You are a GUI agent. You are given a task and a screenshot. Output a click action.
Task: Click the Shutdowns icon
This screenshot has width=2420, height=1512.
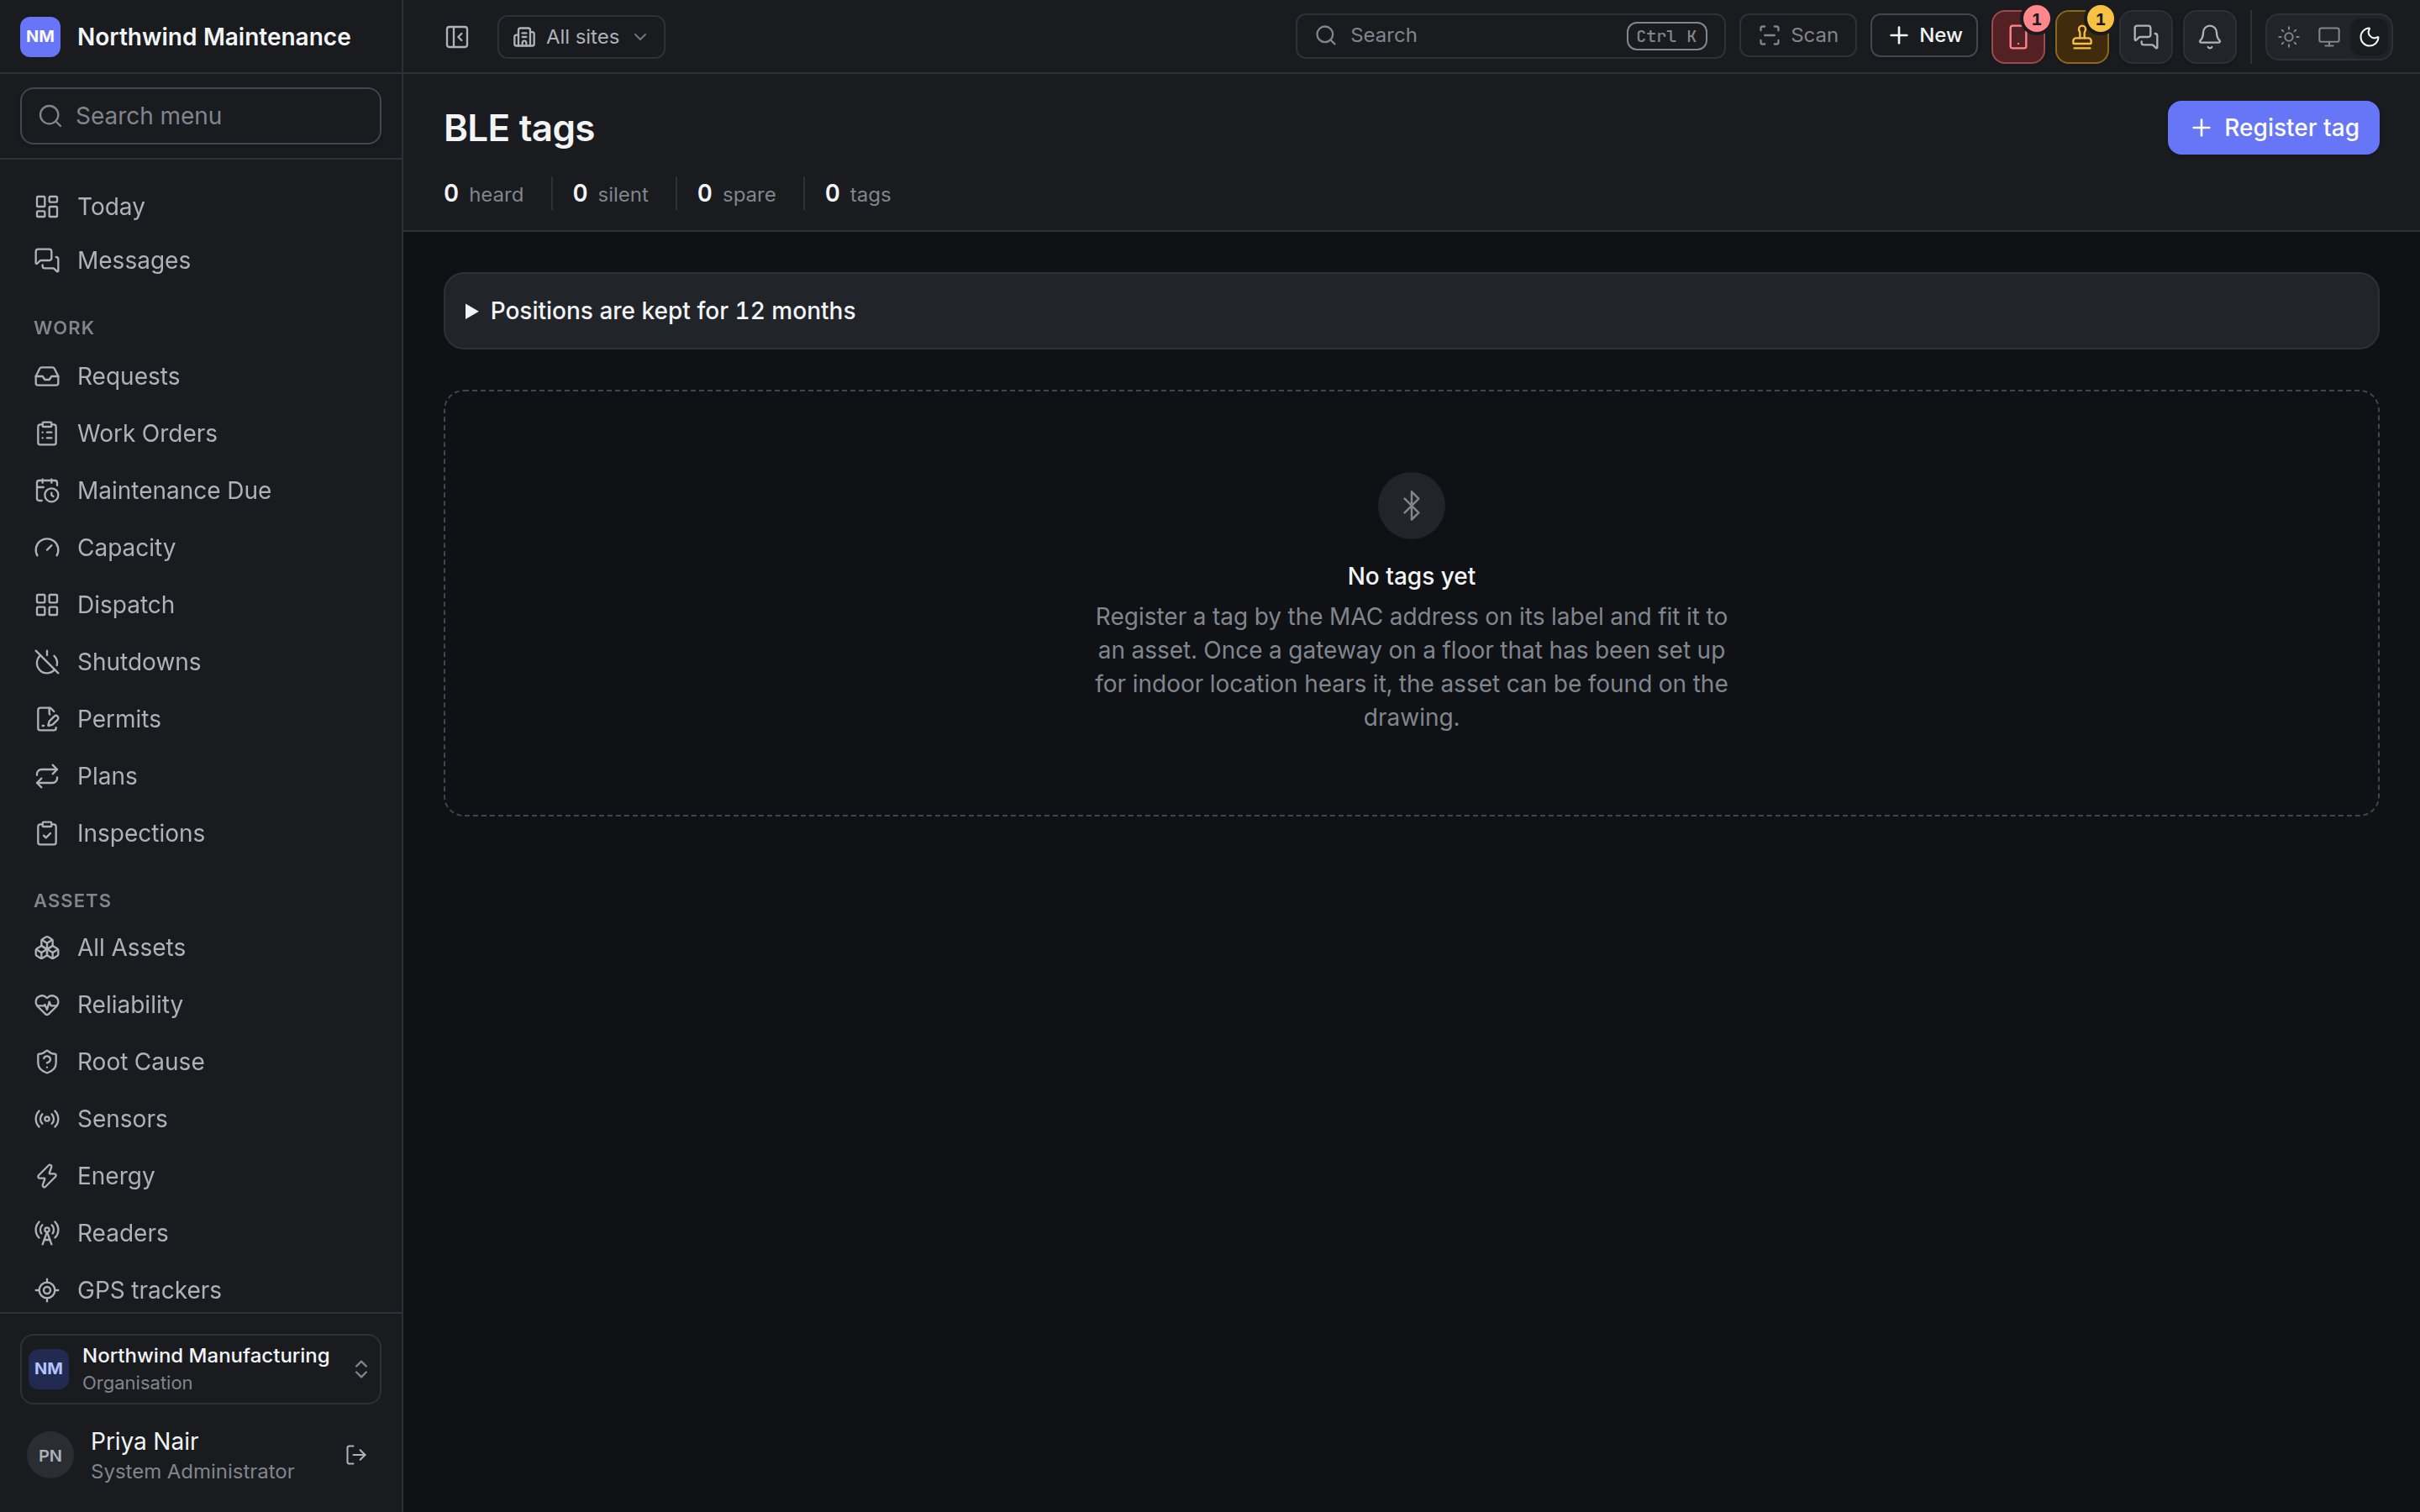pyautogui.click(x=47, y=662)
